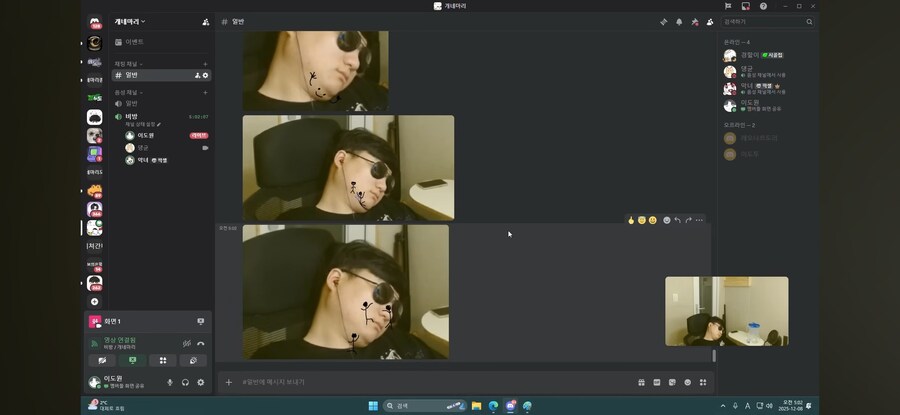
Task: Open the first offline member in list
Action: (x=767, y=138)
